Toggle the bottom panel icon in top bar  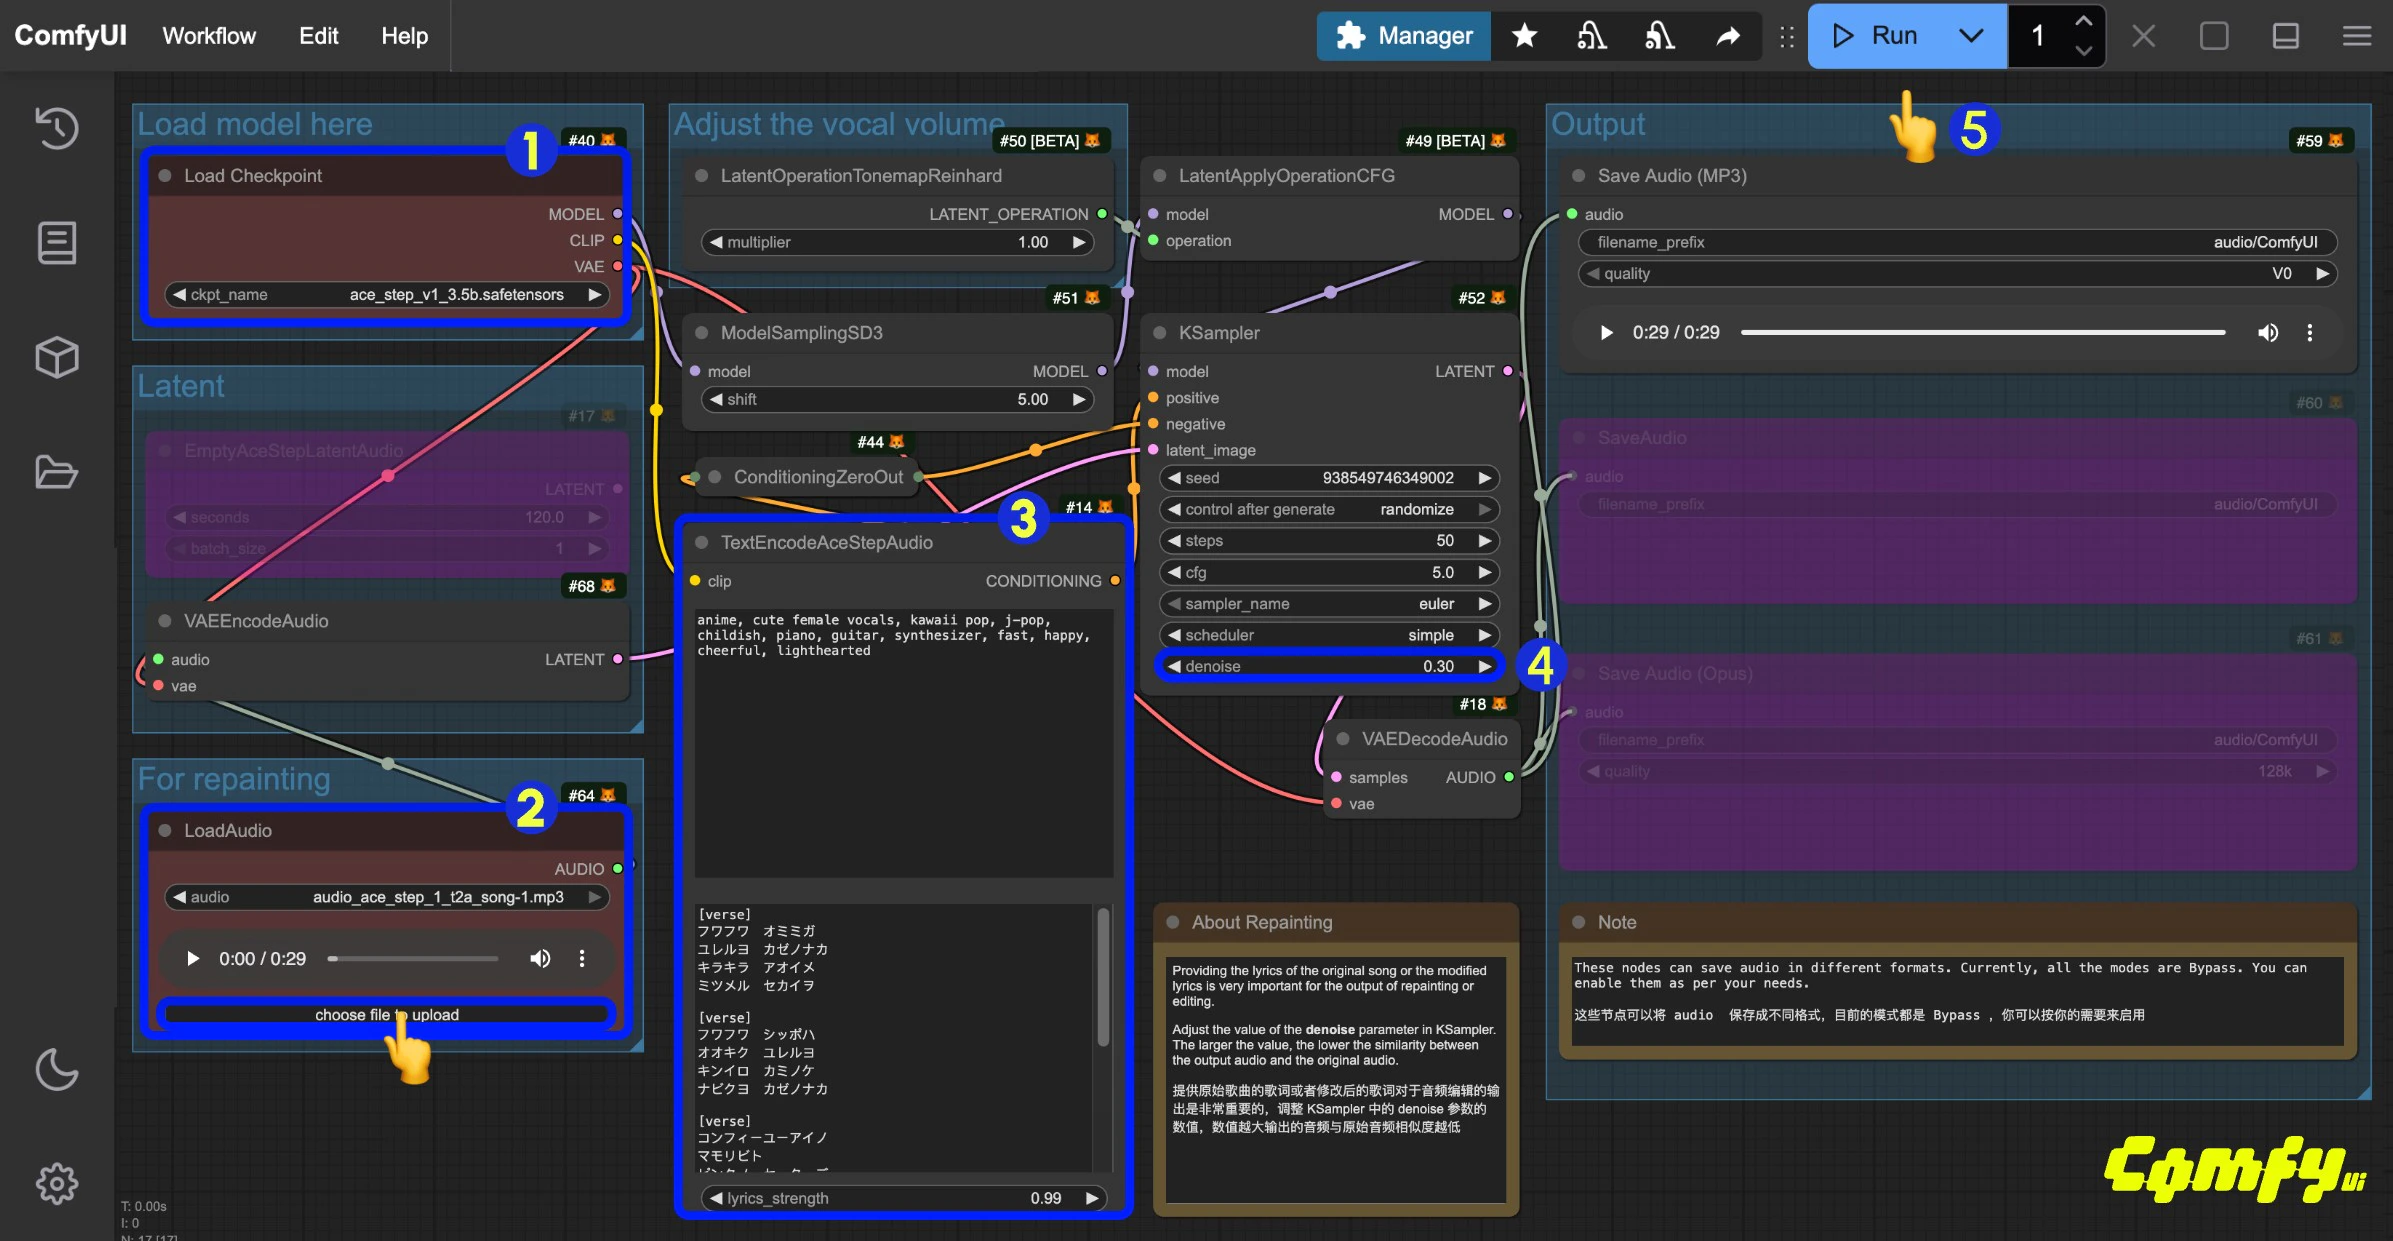2285,36
